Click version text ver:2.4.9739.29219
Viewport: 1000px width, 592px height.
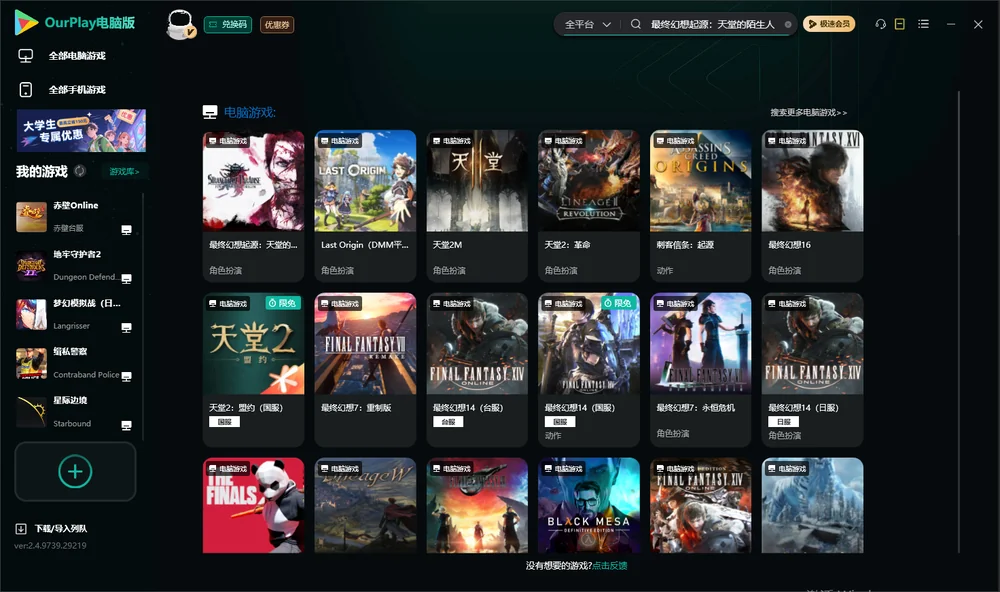click(x=50, y=545)
